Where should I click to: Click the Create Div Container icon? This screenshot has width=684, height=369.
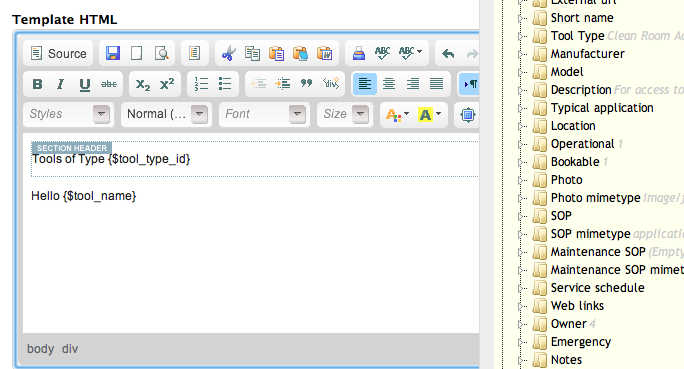331,84
